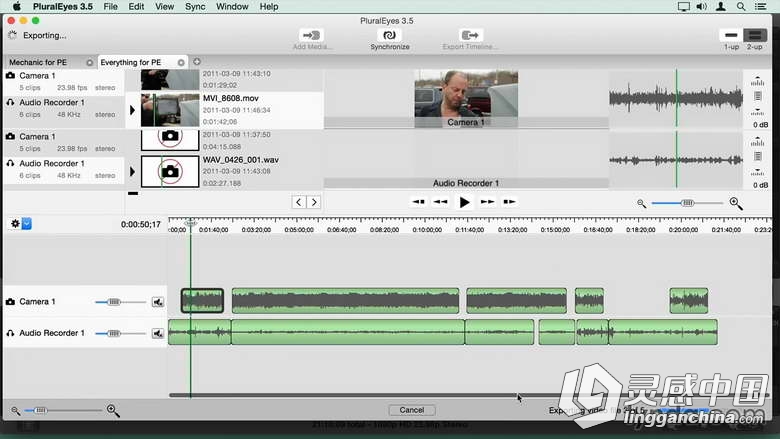Image resolution: width=780 pixels, height=439 pixels.
Task: Select the MVI_8608.mov thumbnail
Action: pos(170,110)
